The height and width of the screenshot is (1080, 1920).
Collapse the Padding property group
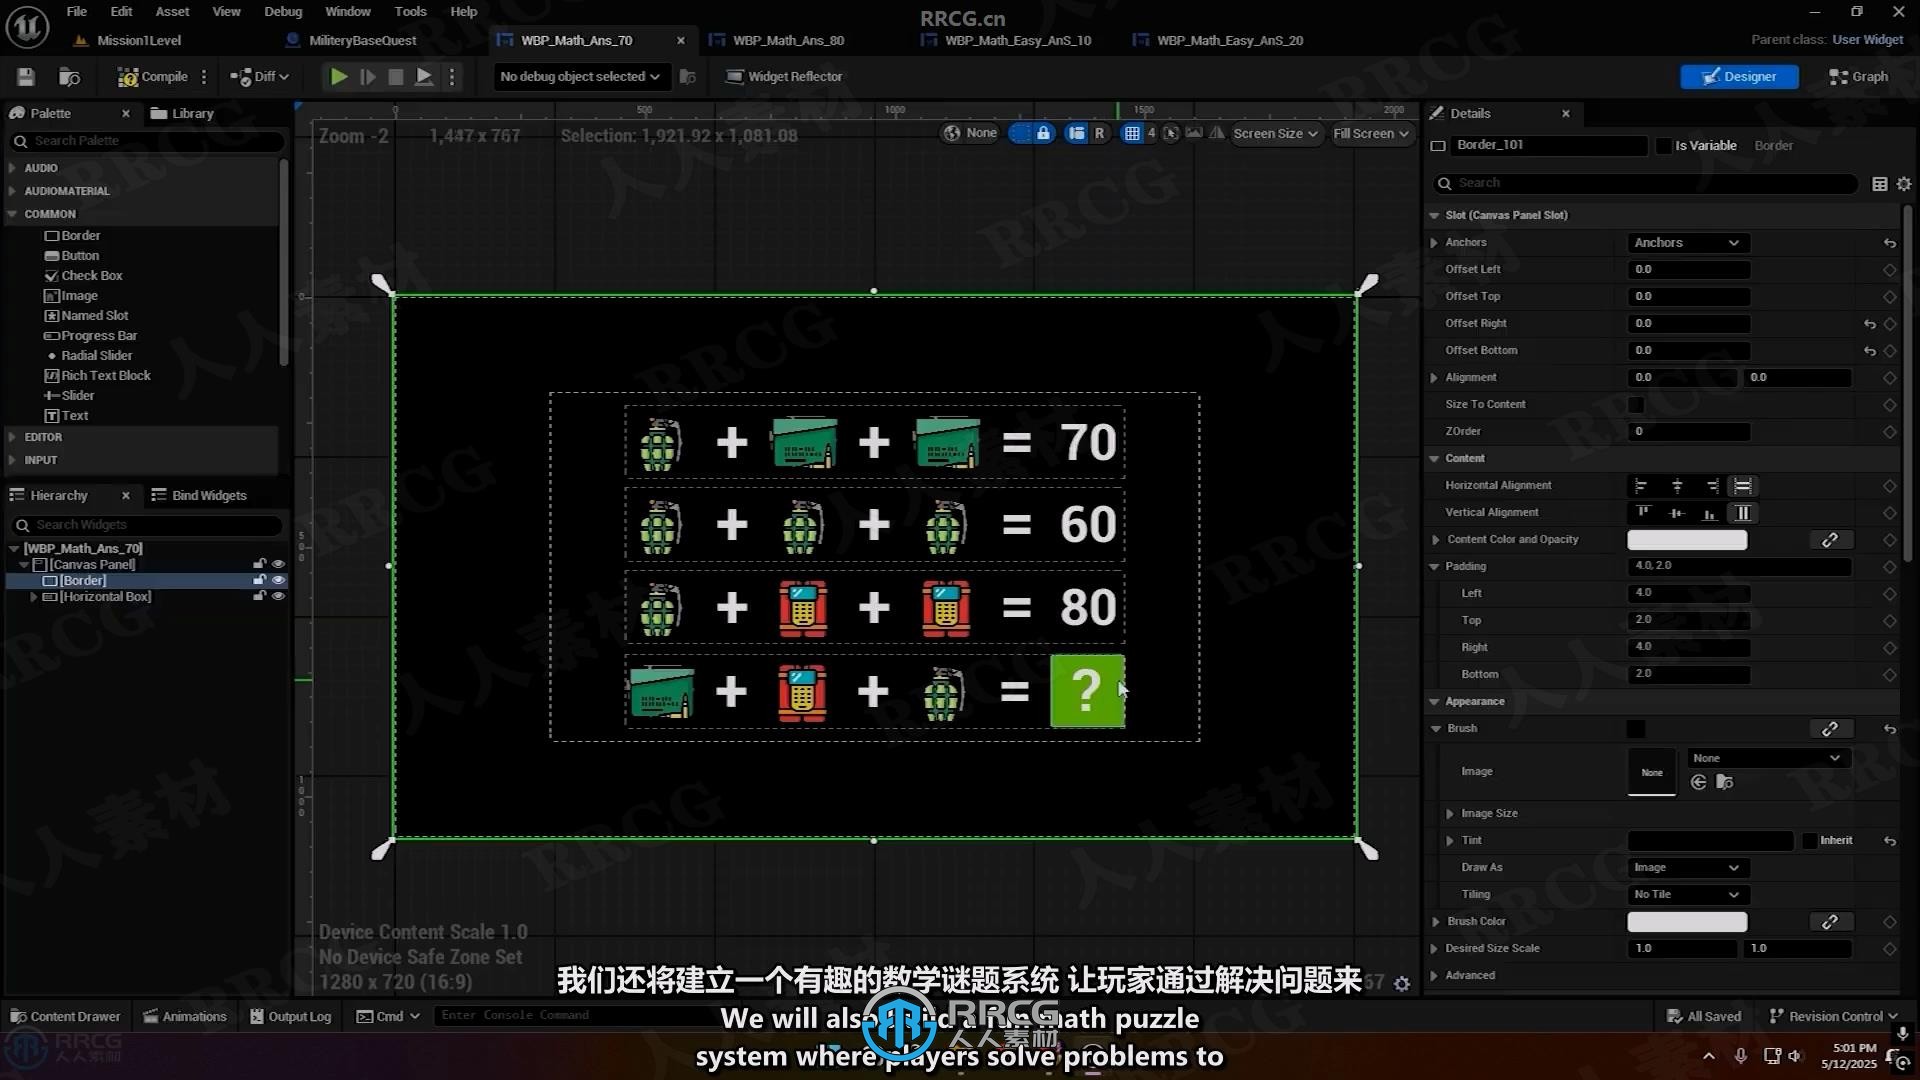pos(1435,567)
